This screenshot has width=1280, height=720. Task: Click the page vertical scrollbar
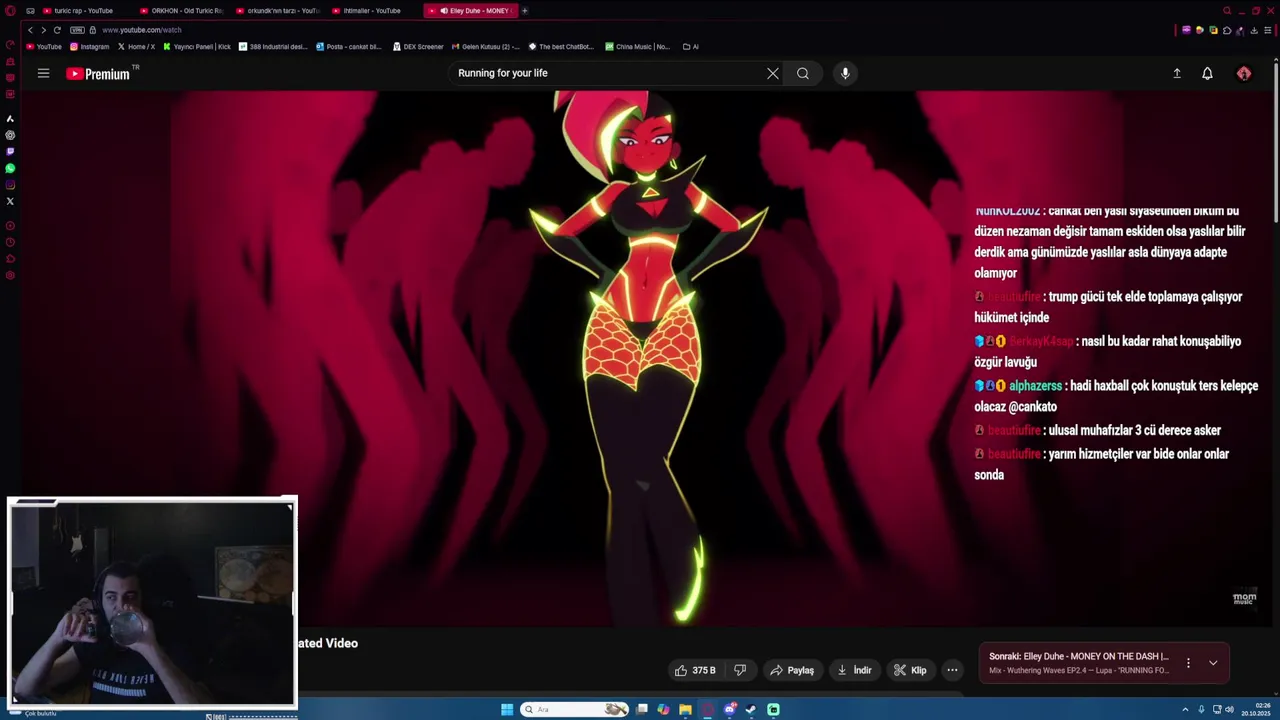pos(1276,140)
